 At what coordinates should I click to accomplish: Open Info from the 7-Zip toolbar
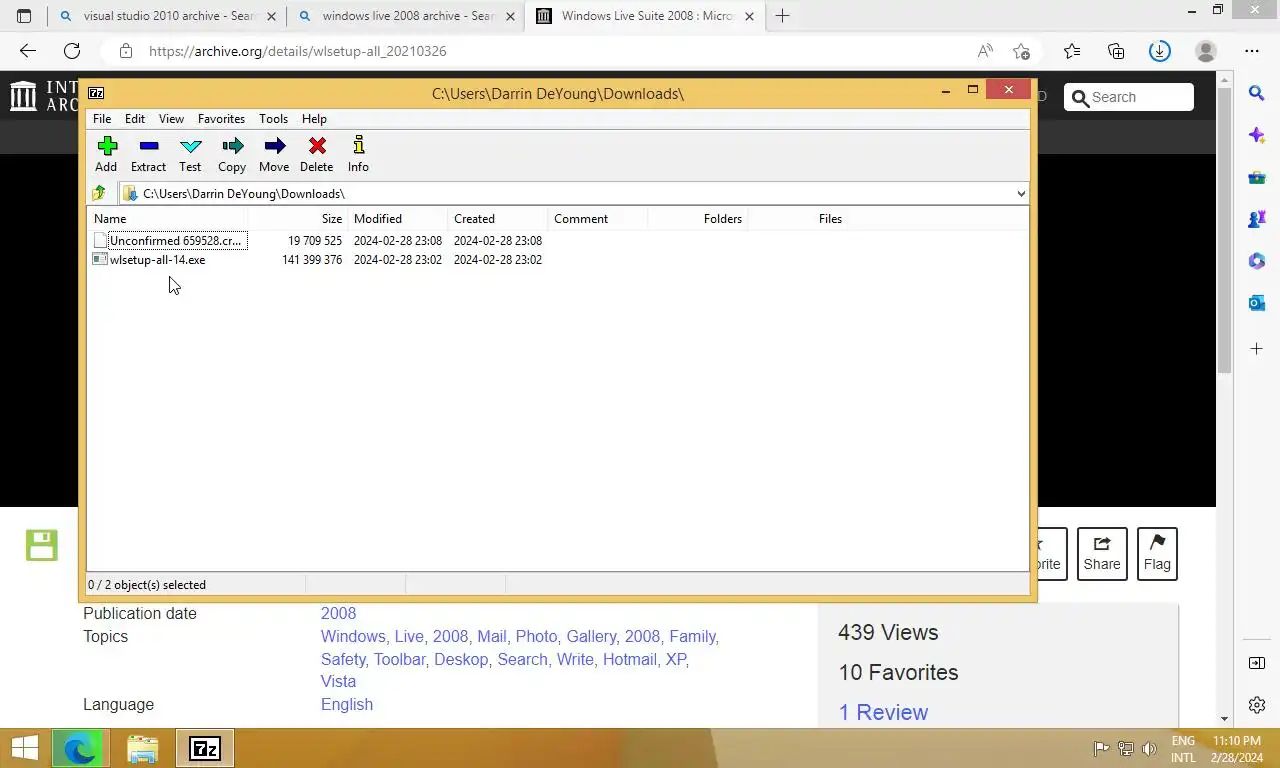click(x=358, y=154)
